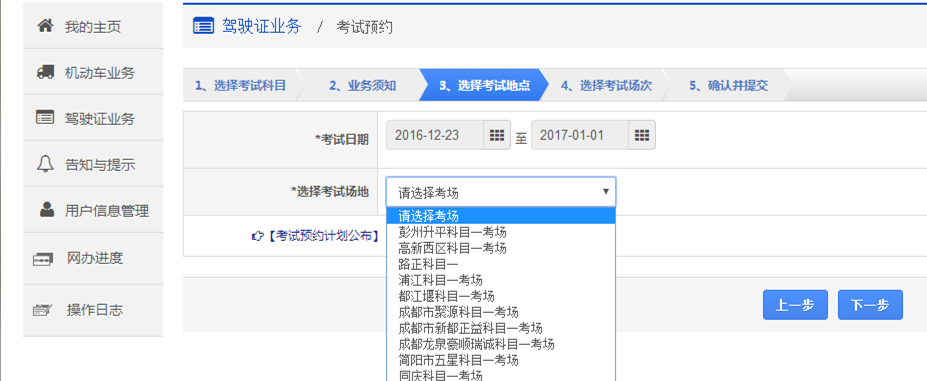
Task: Collapse the 请选择考场 dropdown box
Action: tap(501, 192)
